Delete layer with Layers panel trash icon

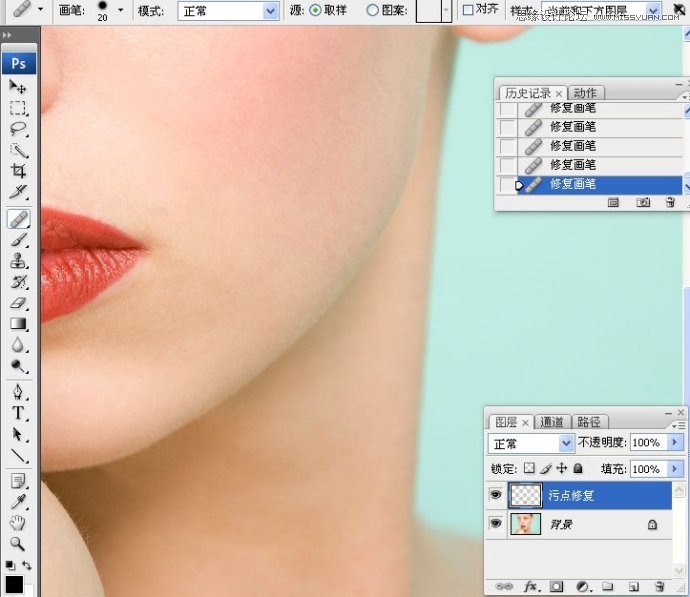click(x=659, y=586)
